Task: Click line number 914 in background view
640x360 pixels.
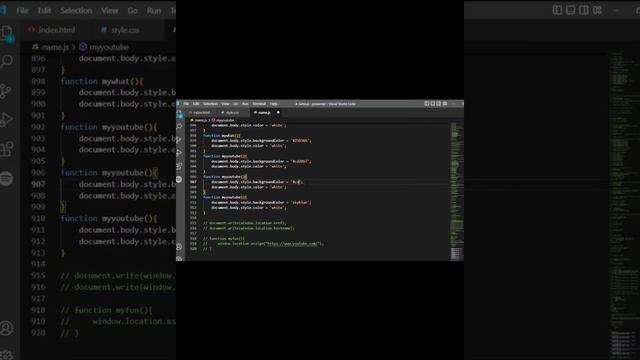Action: 38,264
